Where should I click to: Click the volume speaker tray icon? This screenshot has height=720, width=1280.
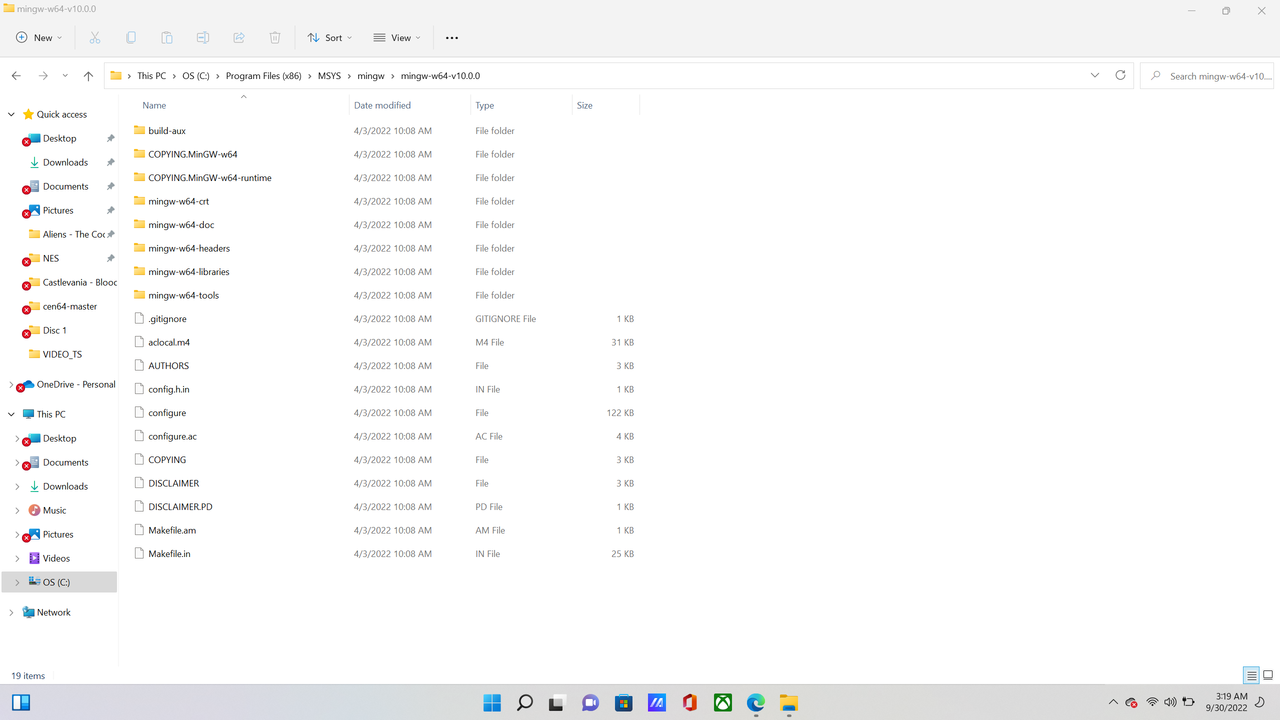pyautogui.click(x=1170, y=703)
